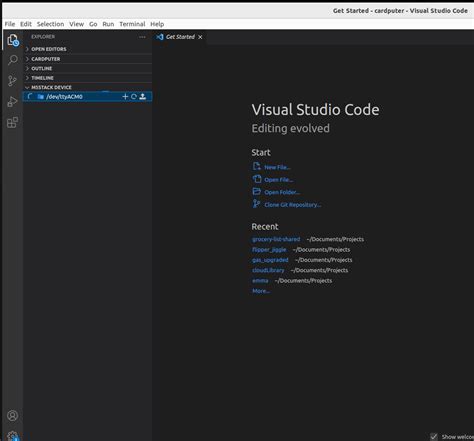474x441 pixels.
Task: Click the VS Code icon on Get Started tab
Action: [160, 37]
